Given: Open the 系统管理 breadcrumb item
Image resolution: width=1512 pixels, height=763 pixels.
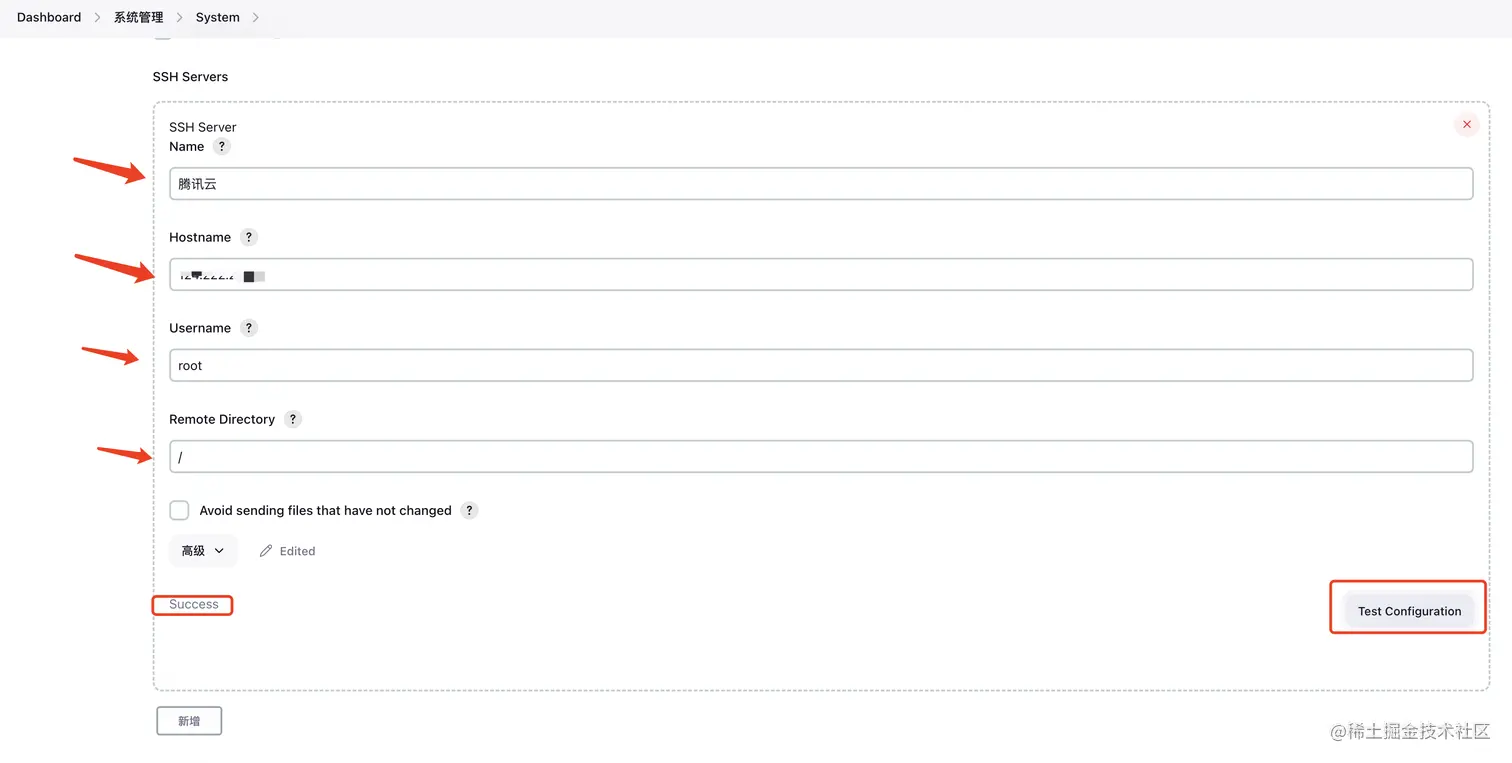Looking at the screenshot, I should [x=138, y=17].
